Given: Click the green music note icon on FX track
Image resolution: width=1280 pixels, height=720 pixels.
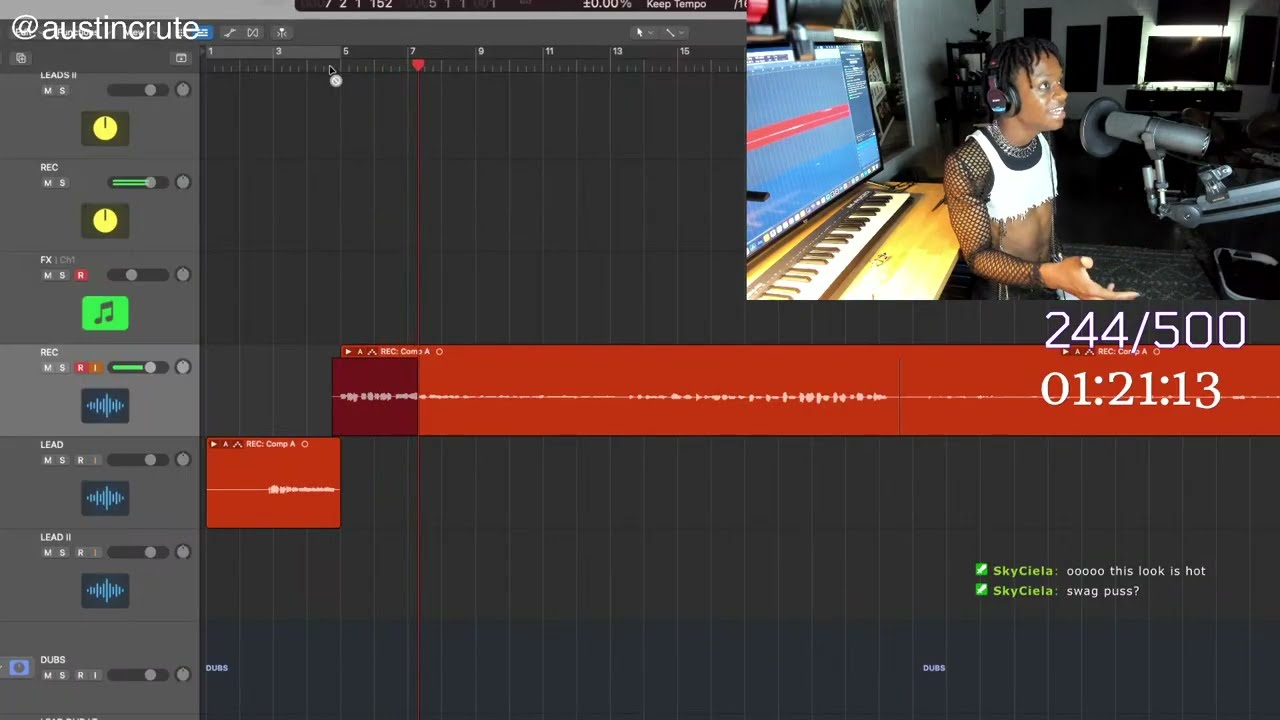Looking at the screenshot, I should pos(105,313).
